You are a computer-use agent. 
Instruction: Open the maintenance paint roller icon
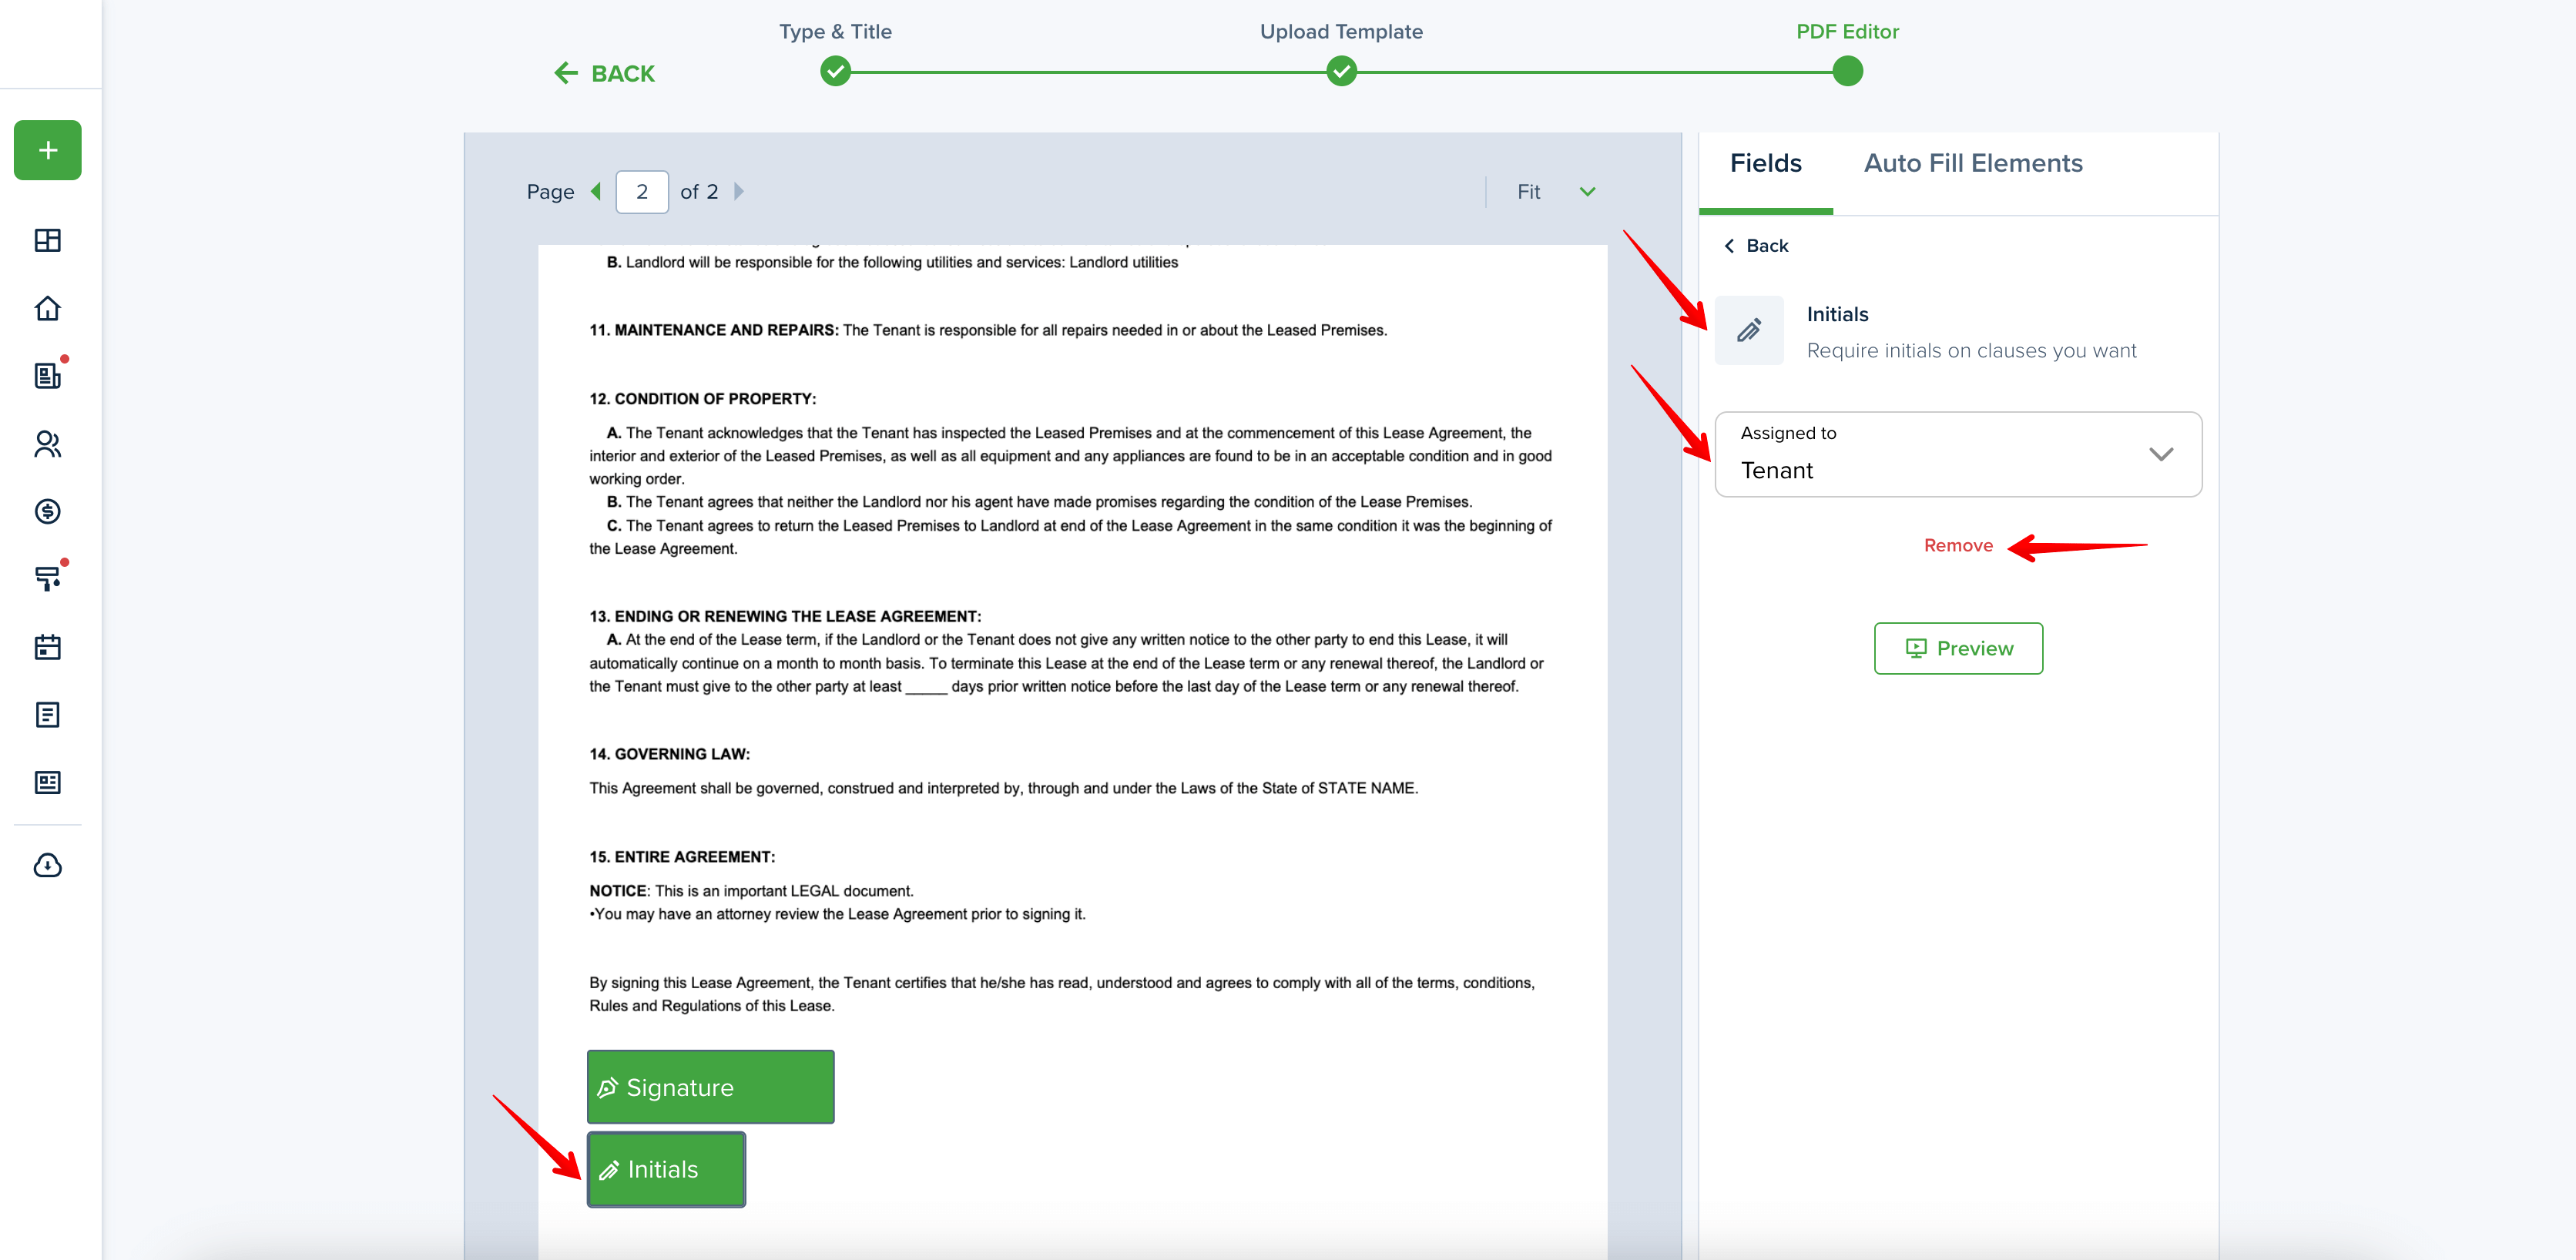[47, 578]
